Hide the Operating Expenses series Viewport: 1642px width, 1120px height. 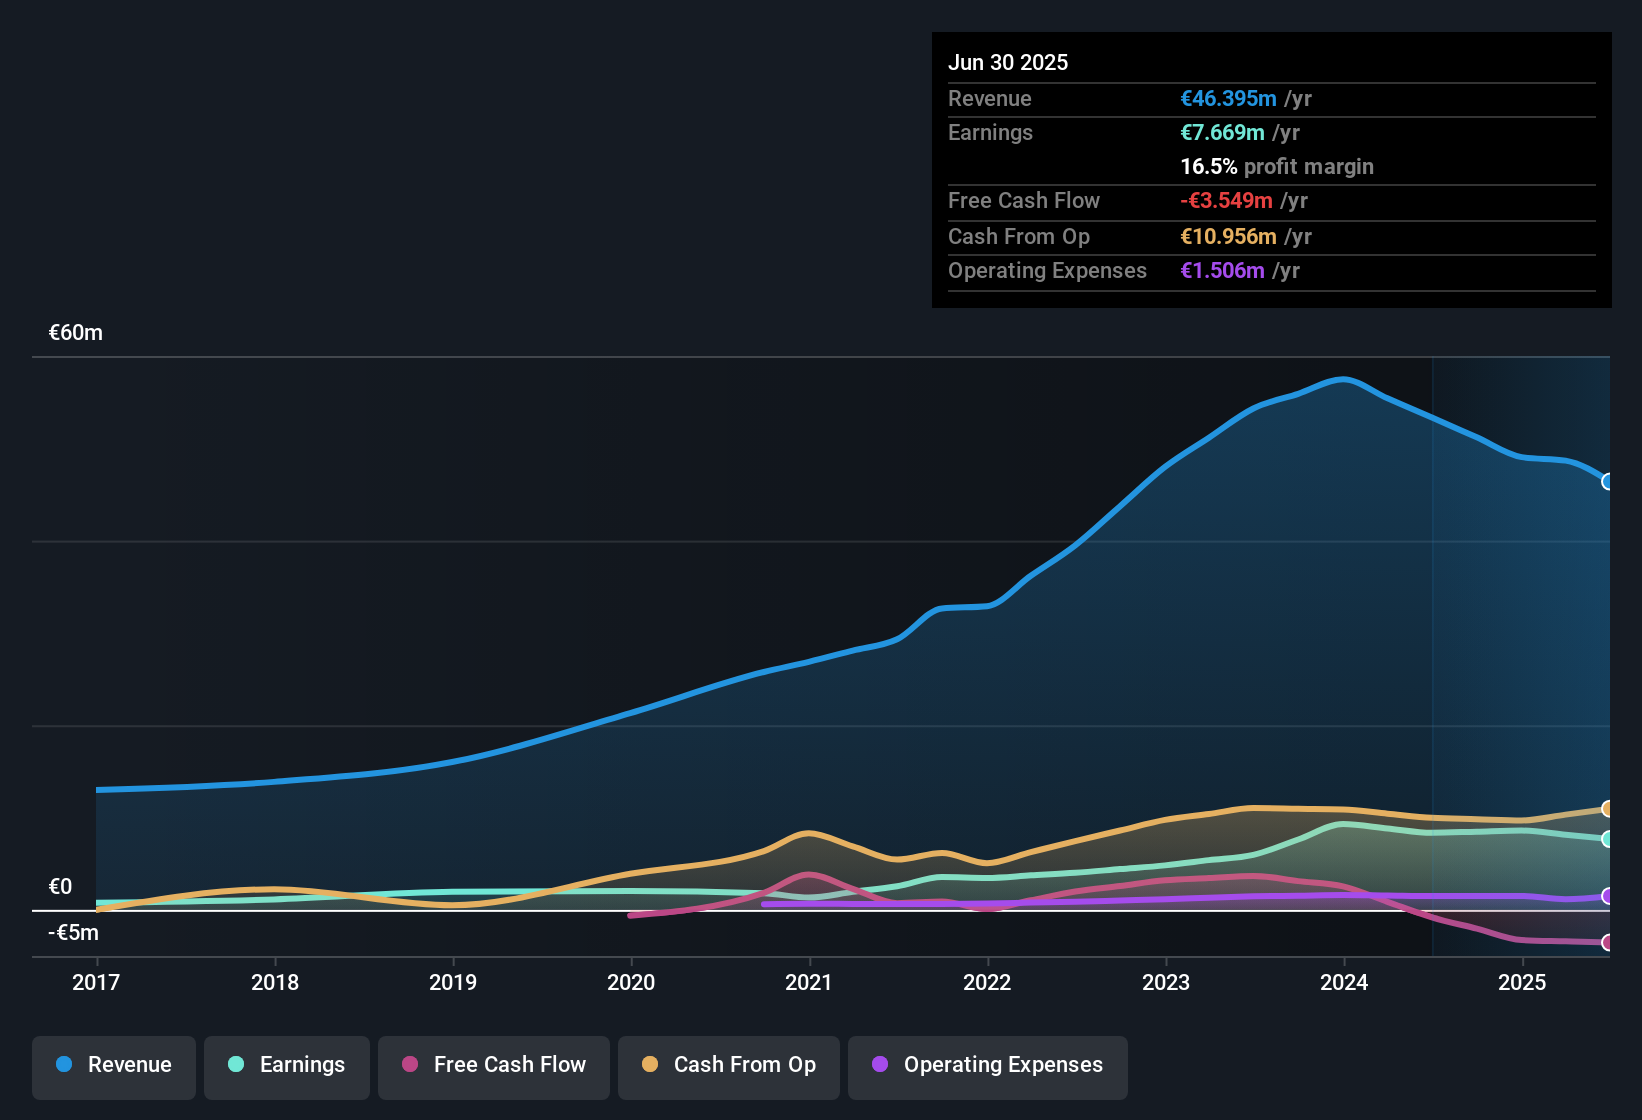[988, 1066]
